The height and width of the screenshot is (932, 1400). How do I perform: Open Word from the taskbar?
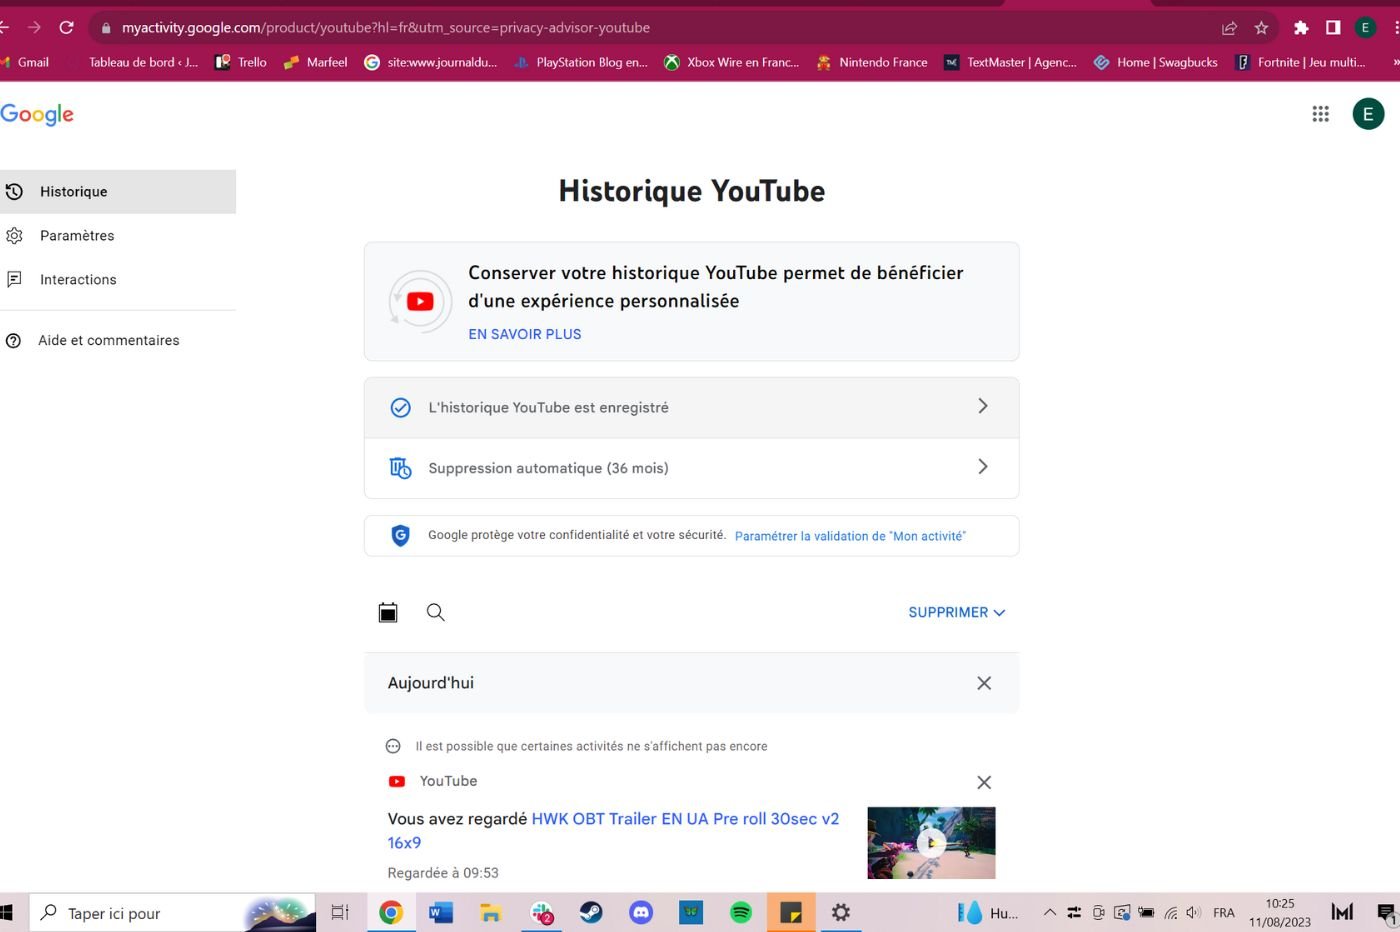click(x=441, y=912)
